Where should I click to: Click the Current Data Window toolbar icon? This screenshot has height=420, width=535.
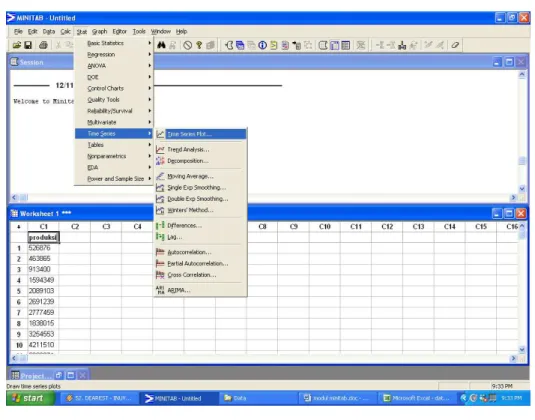(x=334, y=45)
